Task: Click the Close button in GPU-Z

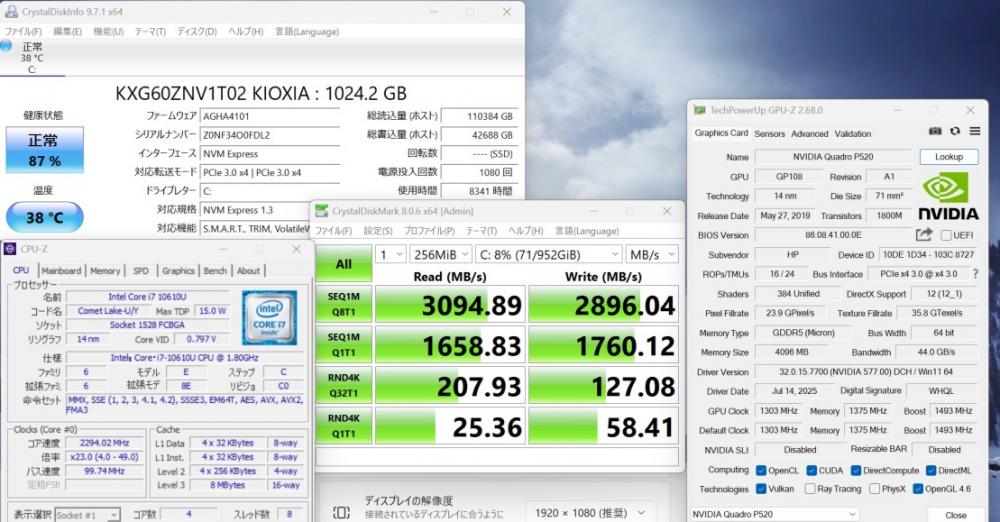Action: (955, 514)
